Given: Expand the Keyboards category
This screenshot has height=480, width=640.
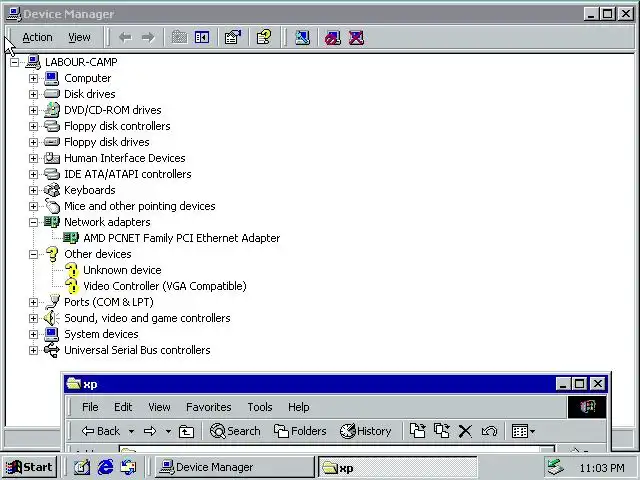Looking at the screenshot, I should point(33,190).
